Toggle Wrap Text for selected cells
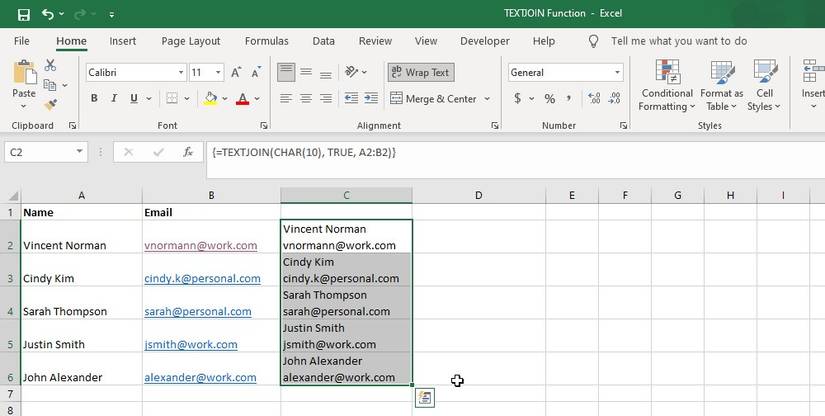This screenshot has height=416, width=825. (x=420, y=72)
